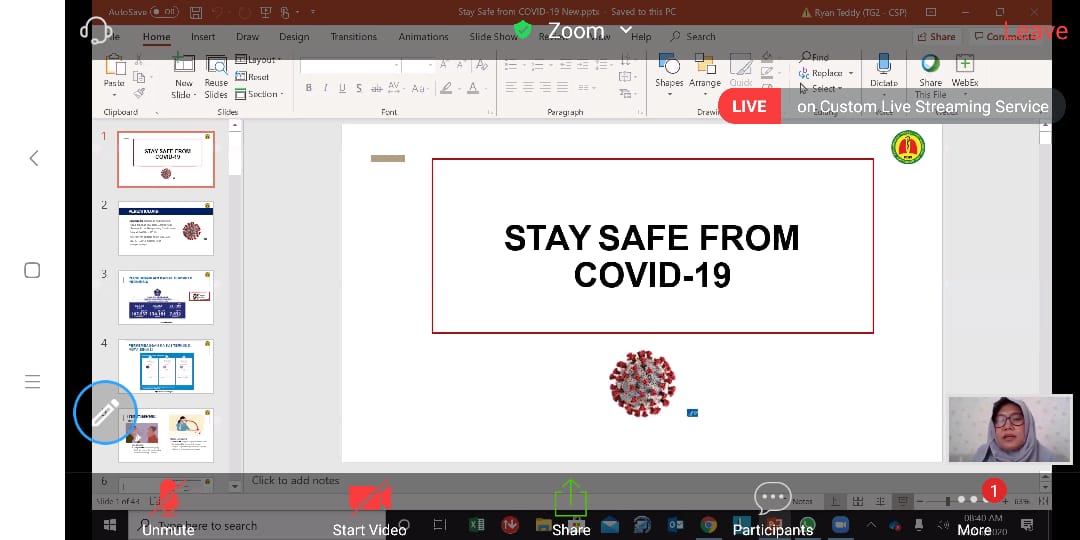Toggle Italic formatting
Screen dimensions: 1080x540
point(325,88)
